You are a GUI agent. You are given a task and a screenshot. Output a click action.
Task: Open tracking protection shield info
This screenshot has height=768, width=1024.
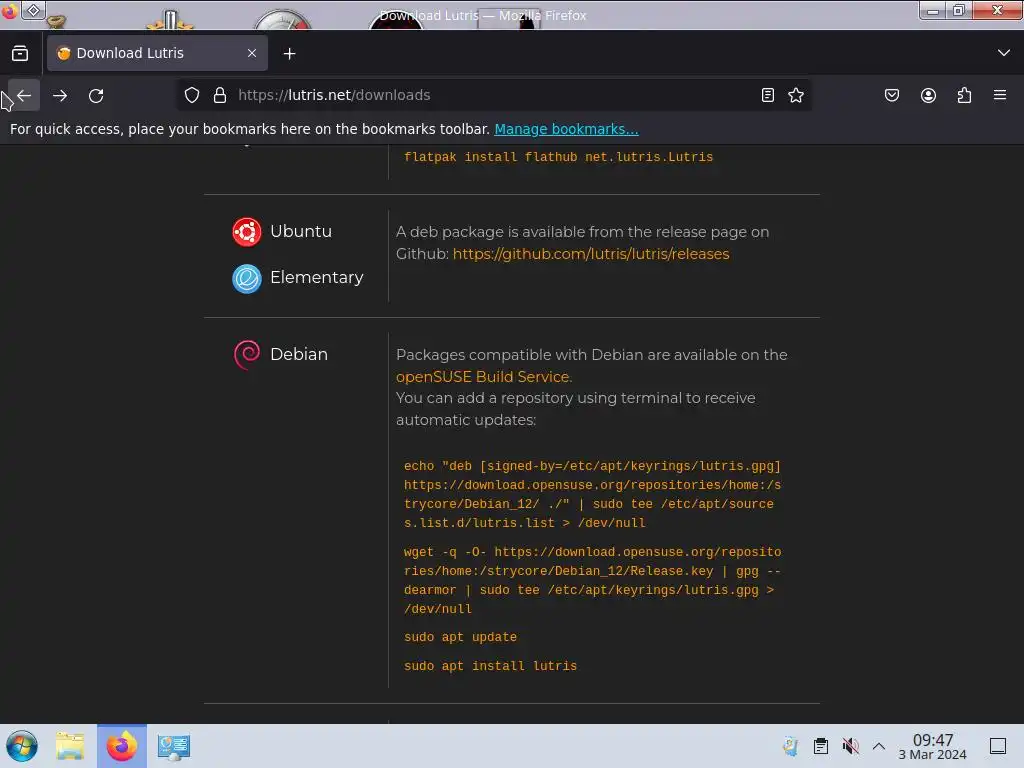tap(192, 95)
